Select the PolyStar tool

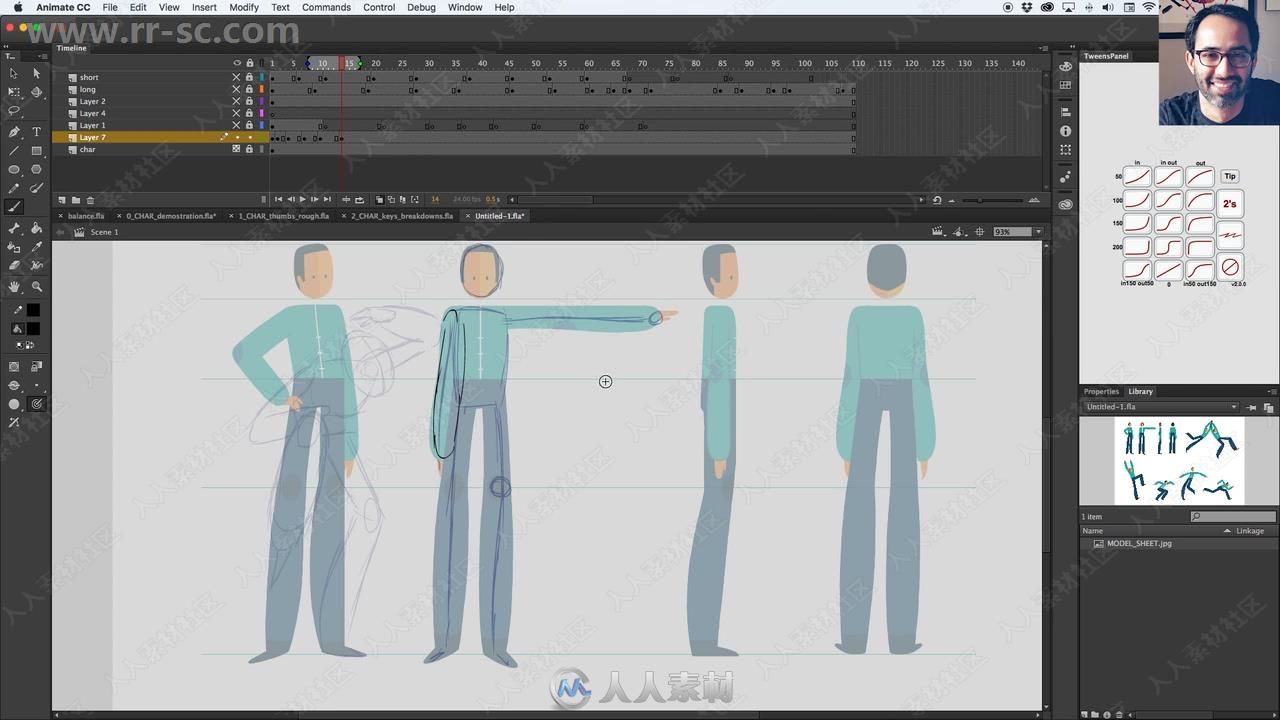pyautogui.click(x=36, y=170)
